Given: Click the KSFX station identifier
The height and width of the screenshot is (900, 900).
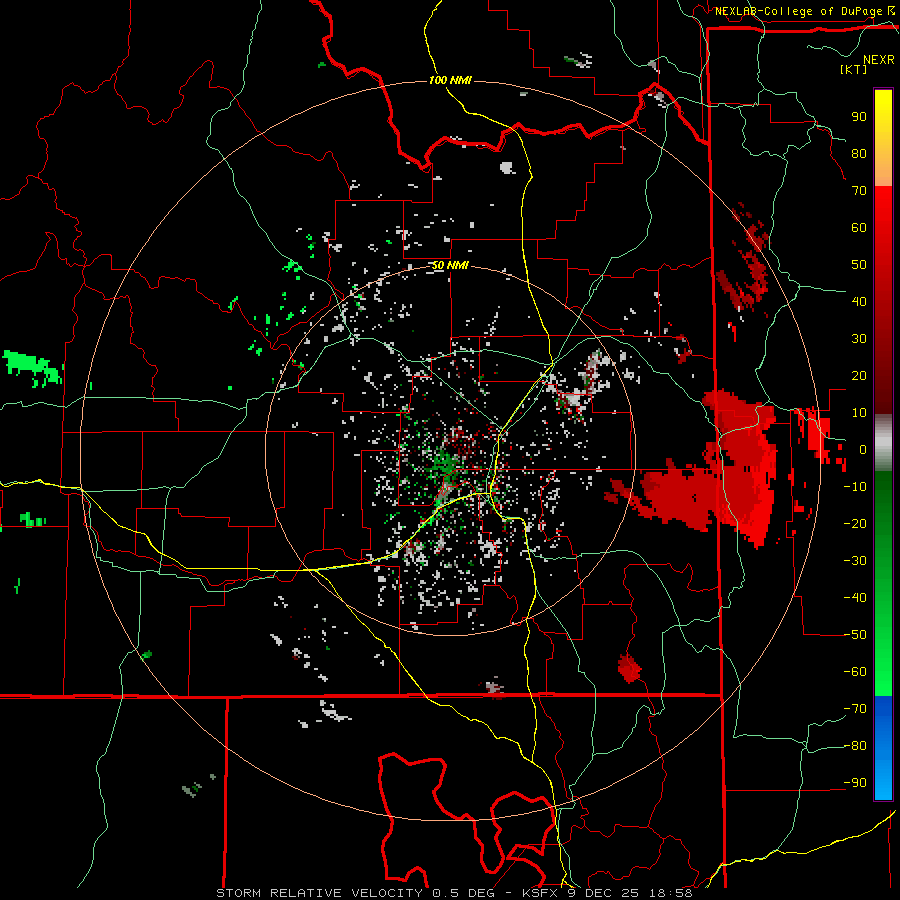Looking at the screenshot, I should (x=540, y=893).
